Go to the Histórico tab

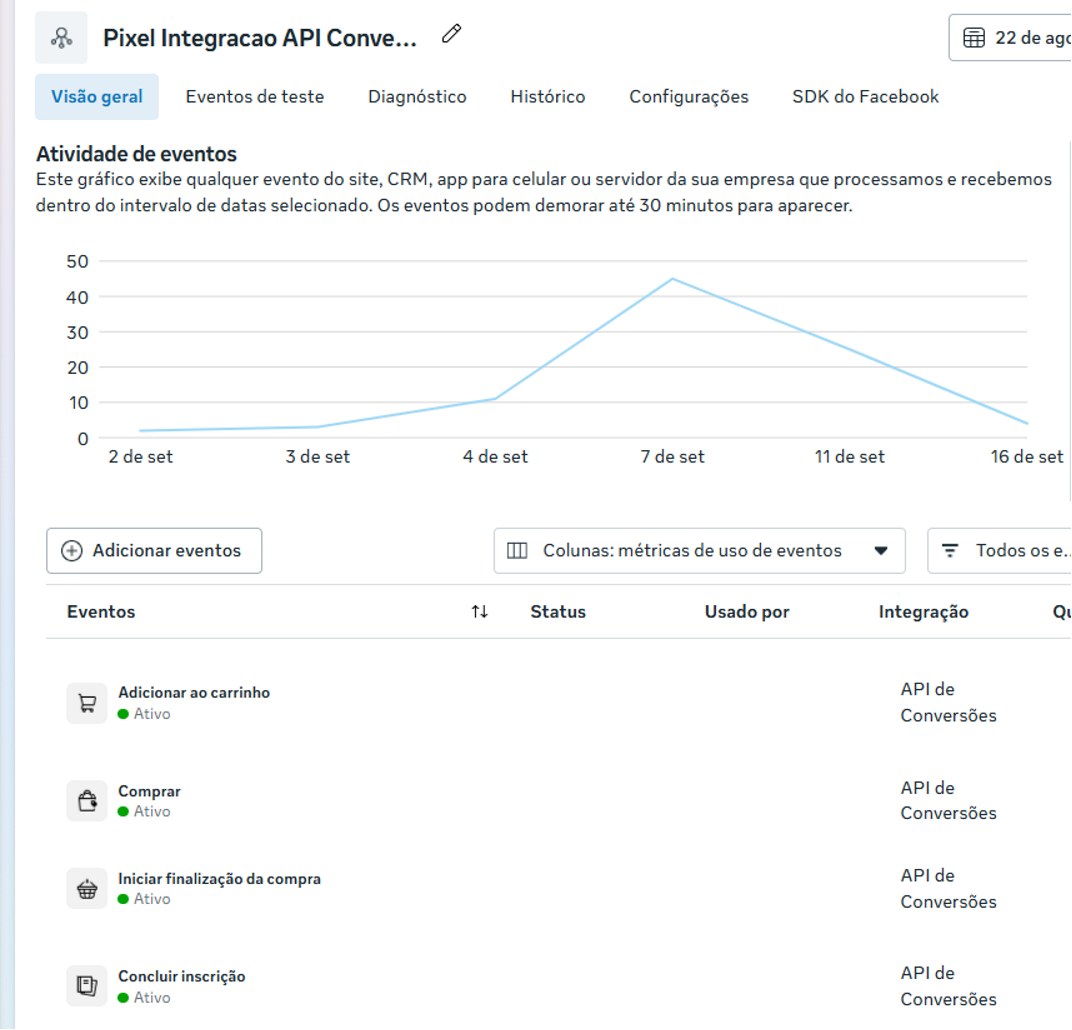[x=548, y=96]
